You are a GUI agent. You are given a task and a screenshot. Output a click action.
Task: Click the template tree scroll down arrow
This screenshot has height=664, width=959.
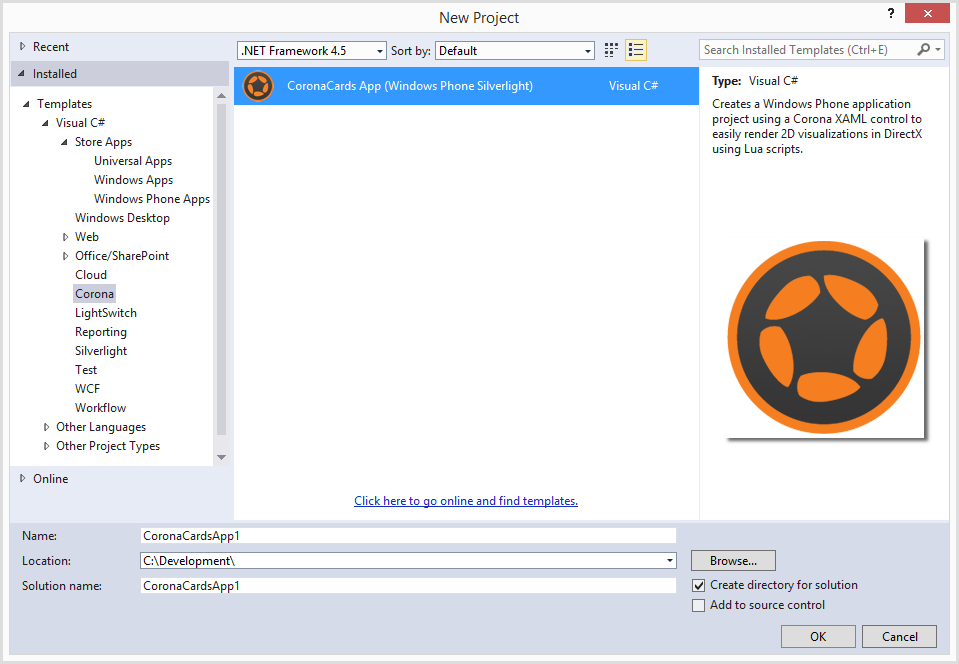click(x=221, y=457)
